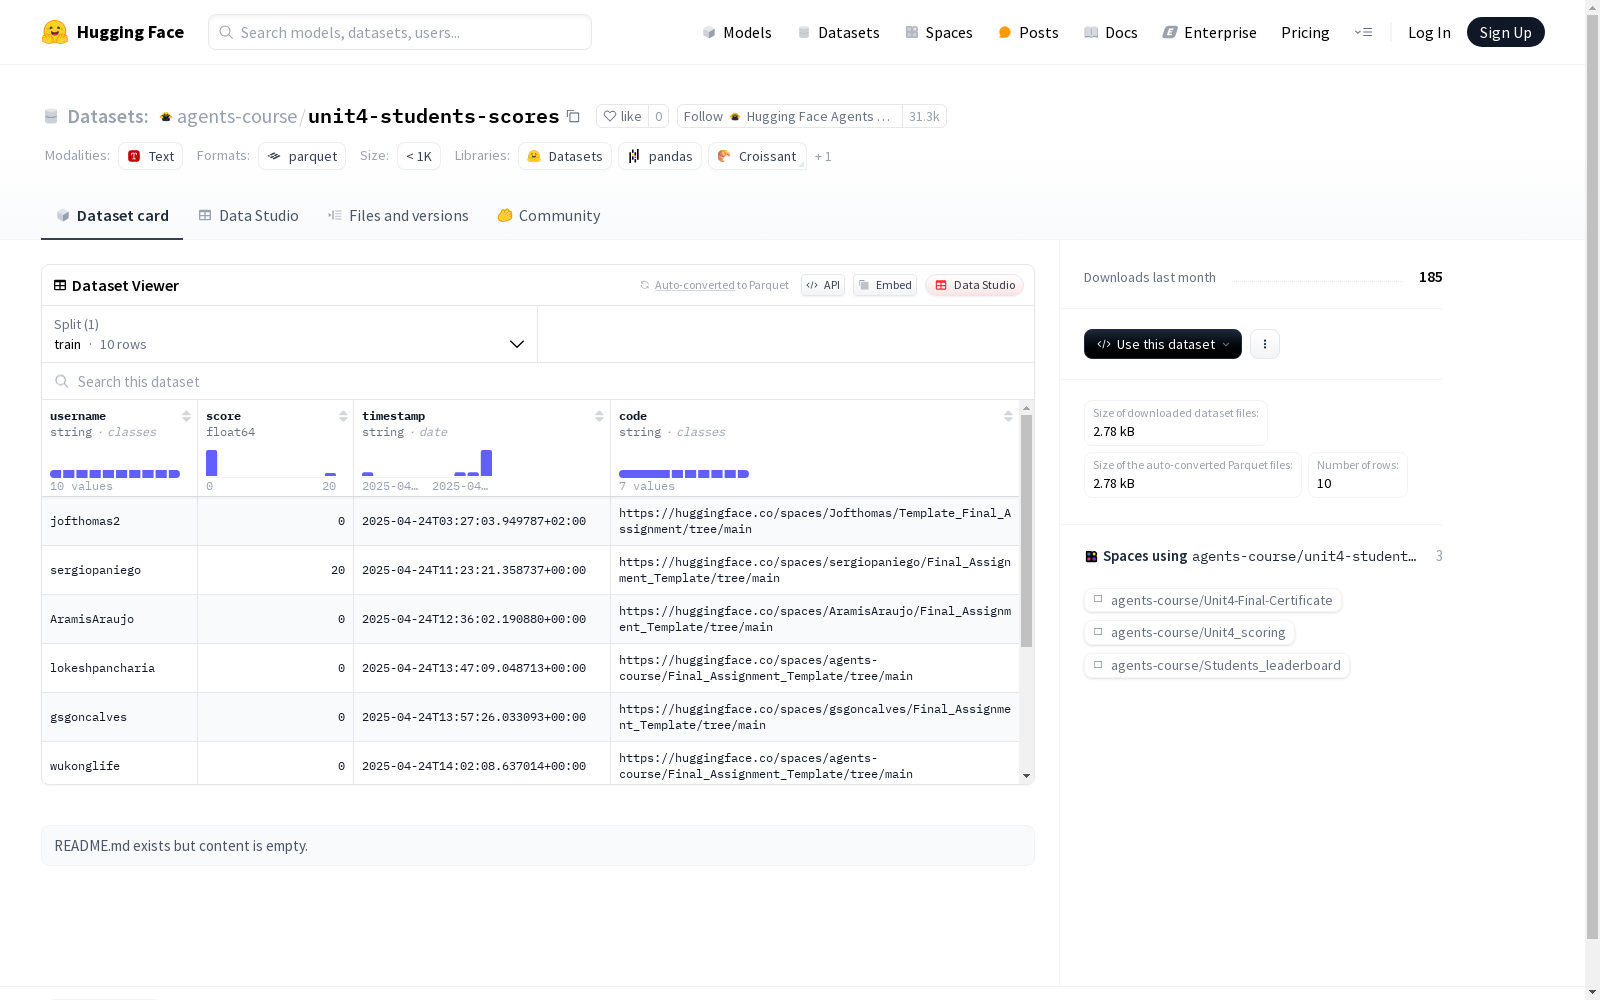Open the Files and versions tab
Viewport: 1600px width, 1000px height.
pos(398,215)
